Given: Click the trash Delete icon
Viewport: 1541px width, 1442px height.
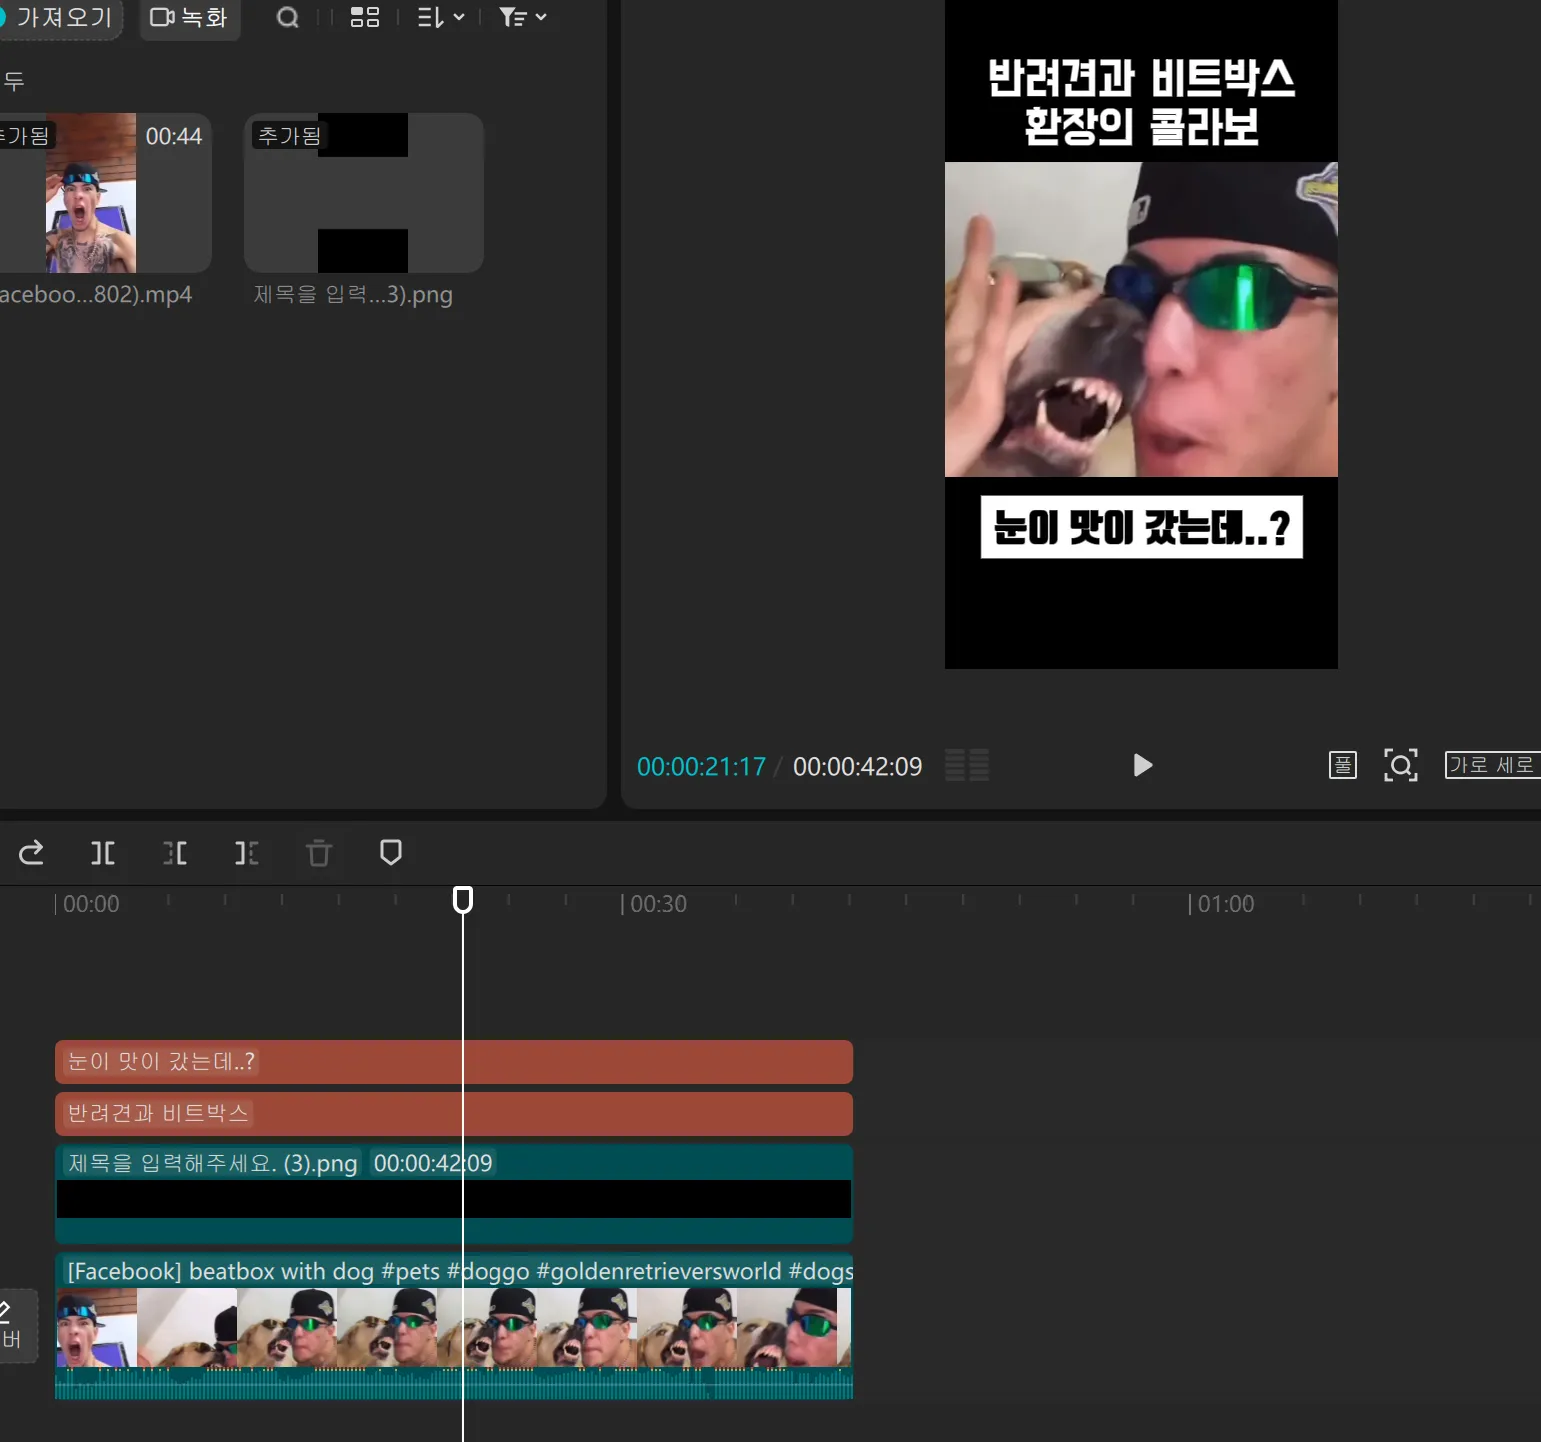Looking at the screenshot, I should (319, 853).
